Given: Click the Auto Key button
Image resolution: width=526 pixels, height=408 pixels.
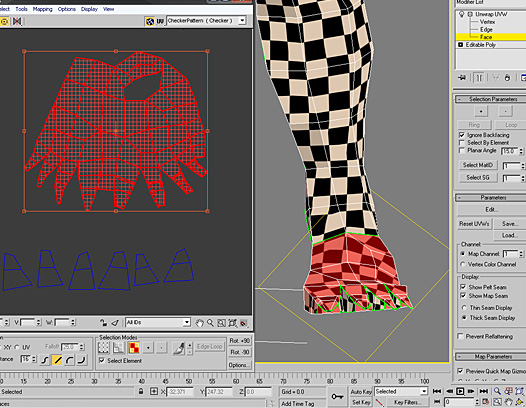Looking at the screenshot, I should [361, 392].
